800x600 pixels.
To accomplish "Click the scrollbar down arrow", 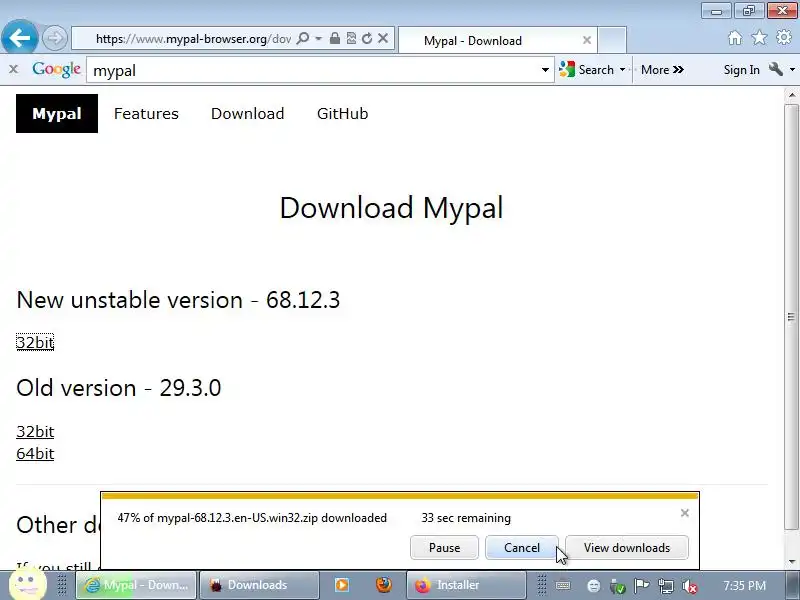I will (x=792, y=562).
